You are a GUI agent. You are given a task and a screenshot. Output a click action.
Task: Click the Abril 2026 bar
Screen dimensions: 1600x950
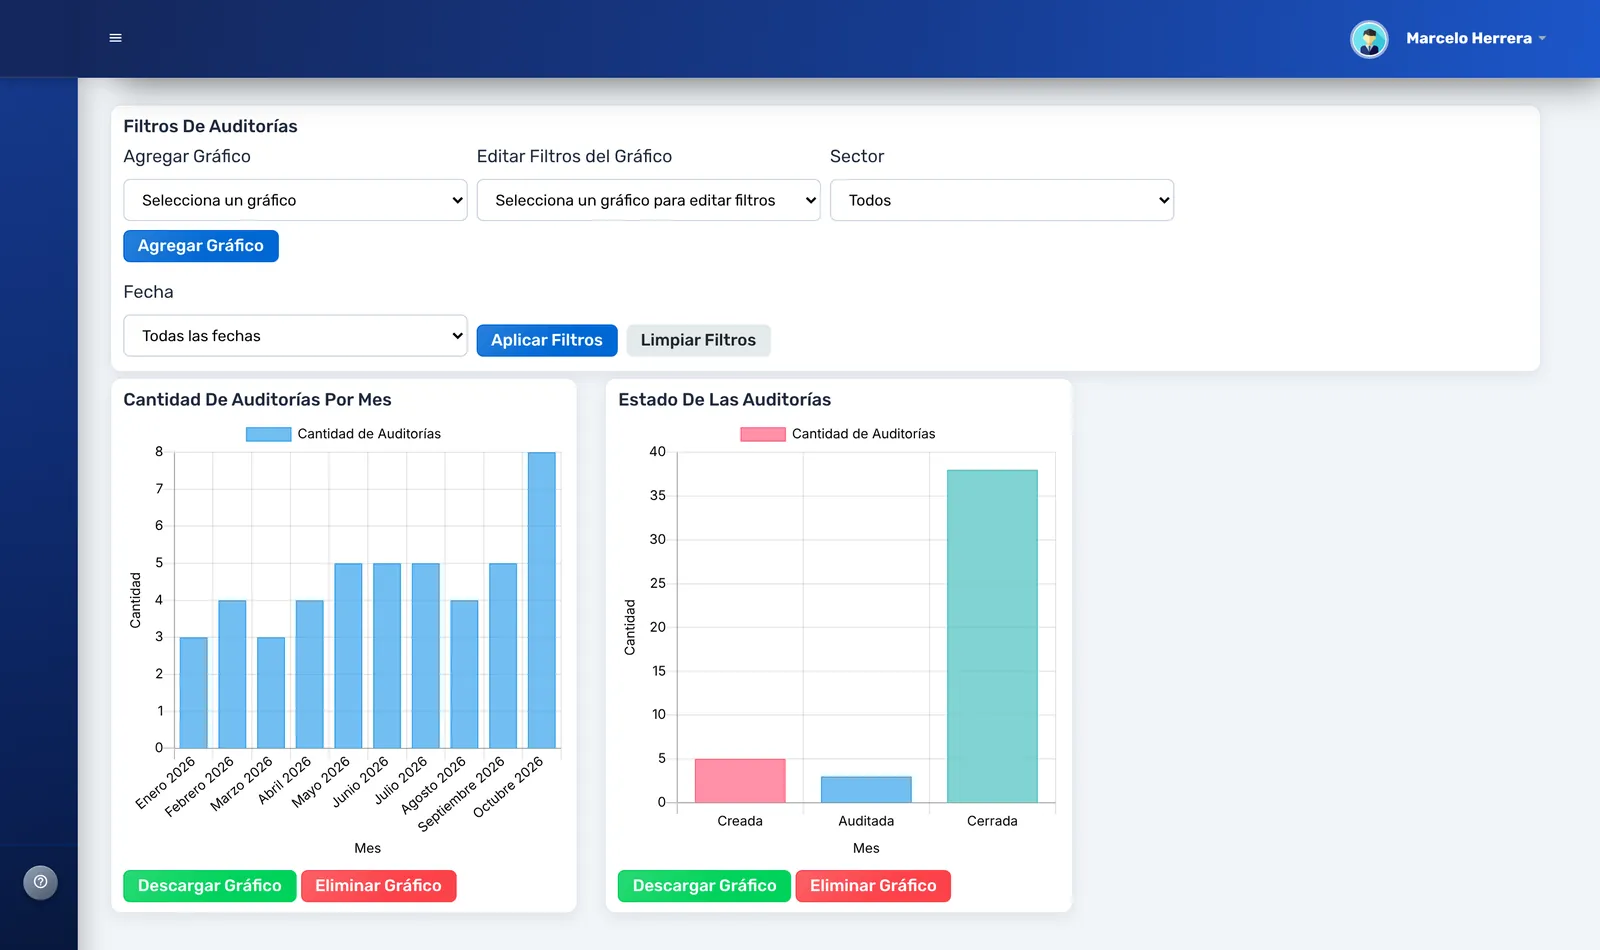pyautogui.click(x=310, y=674)
